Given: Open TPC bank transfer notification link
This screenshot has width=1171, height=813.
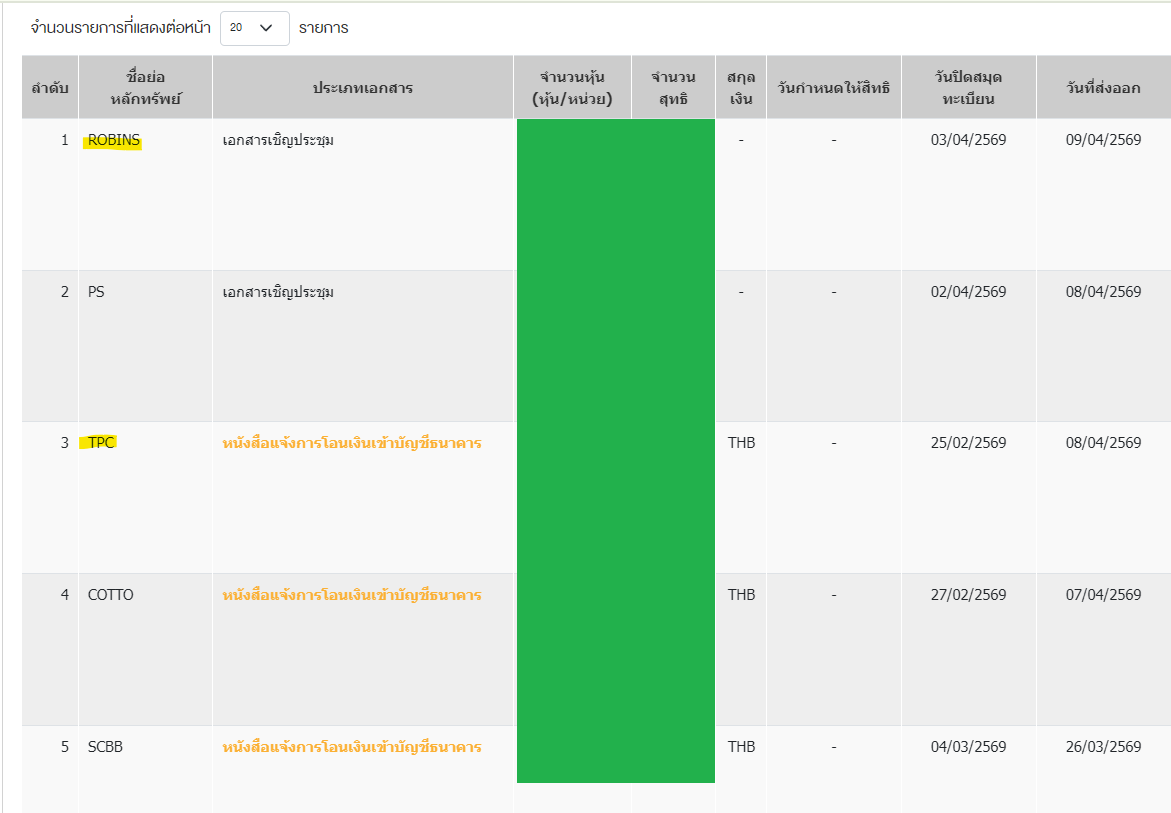Looking at the screenshot, I should click(352, 443).
